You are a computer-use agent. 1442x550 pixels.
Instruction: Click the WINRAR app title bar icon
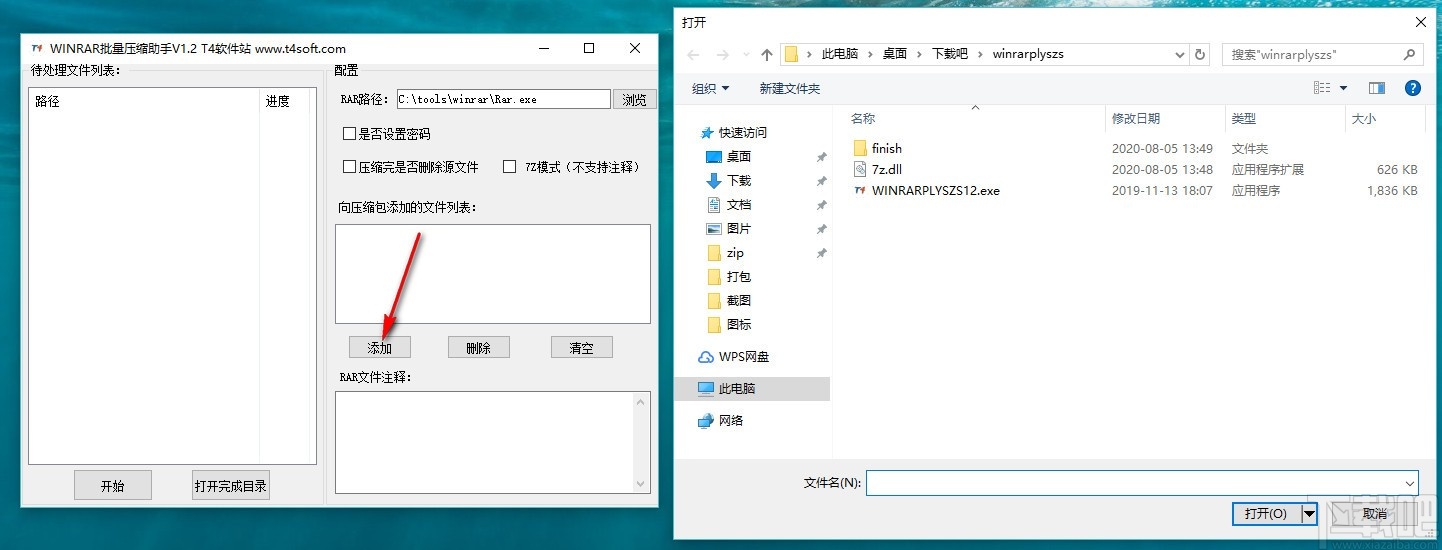(x=37, y=48)
